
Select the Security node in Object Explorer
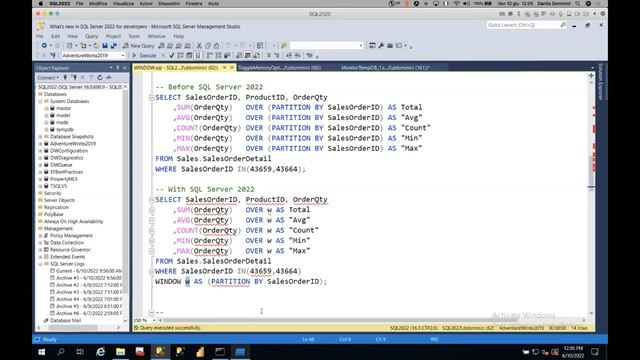[x=53, y=193]
